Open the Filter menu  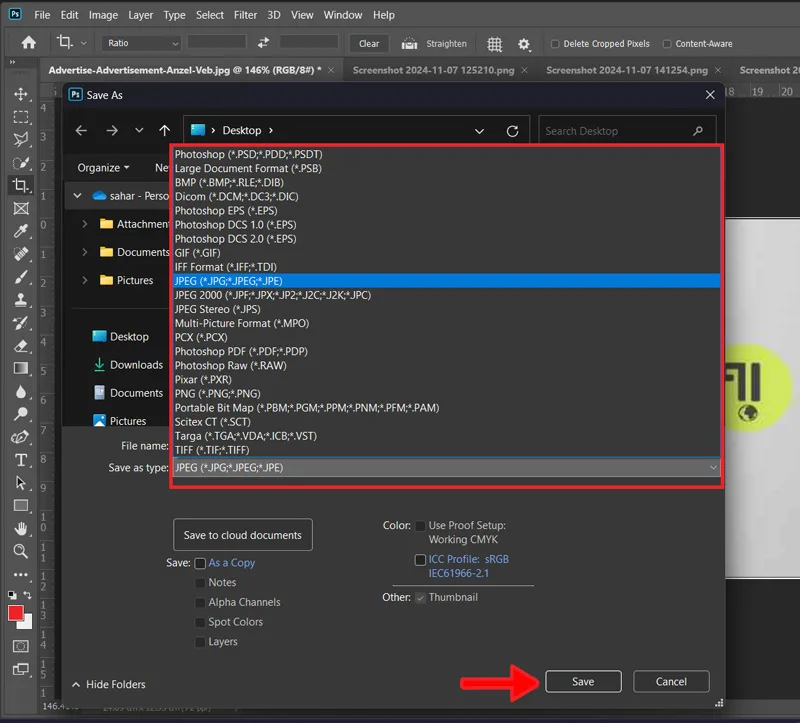(245, 15)
